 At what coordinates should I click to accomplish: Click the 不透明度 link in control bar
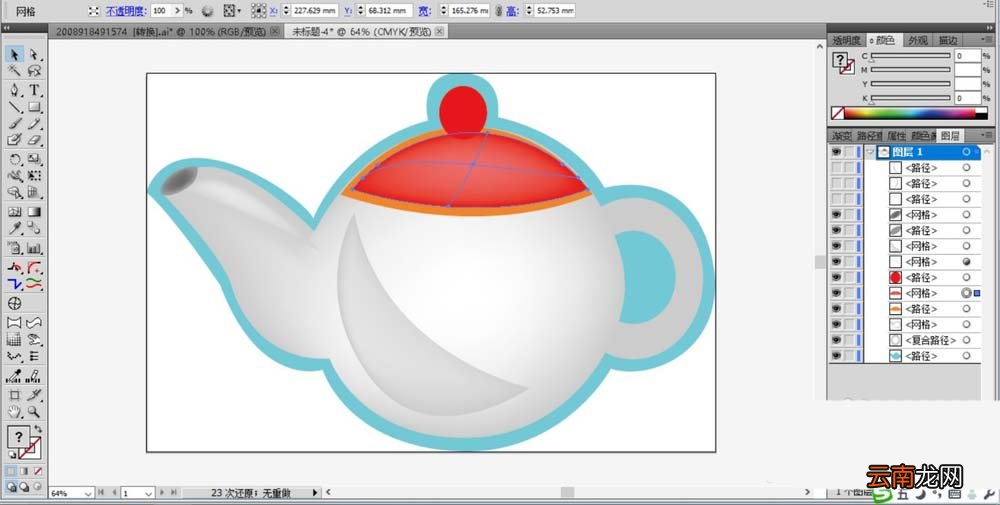pyautogui.click(x=126, y=11)
